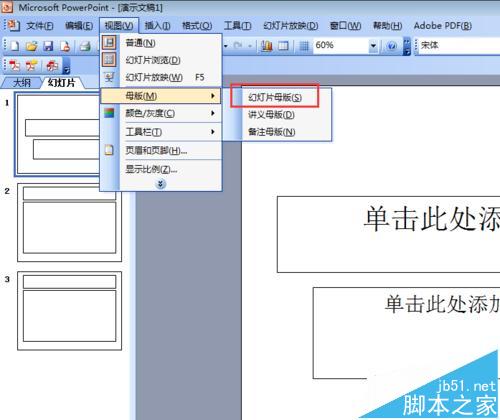Click the PowerPoint document icon by 文件
Screen dimensions: 500x420
[x=13, y=25]
